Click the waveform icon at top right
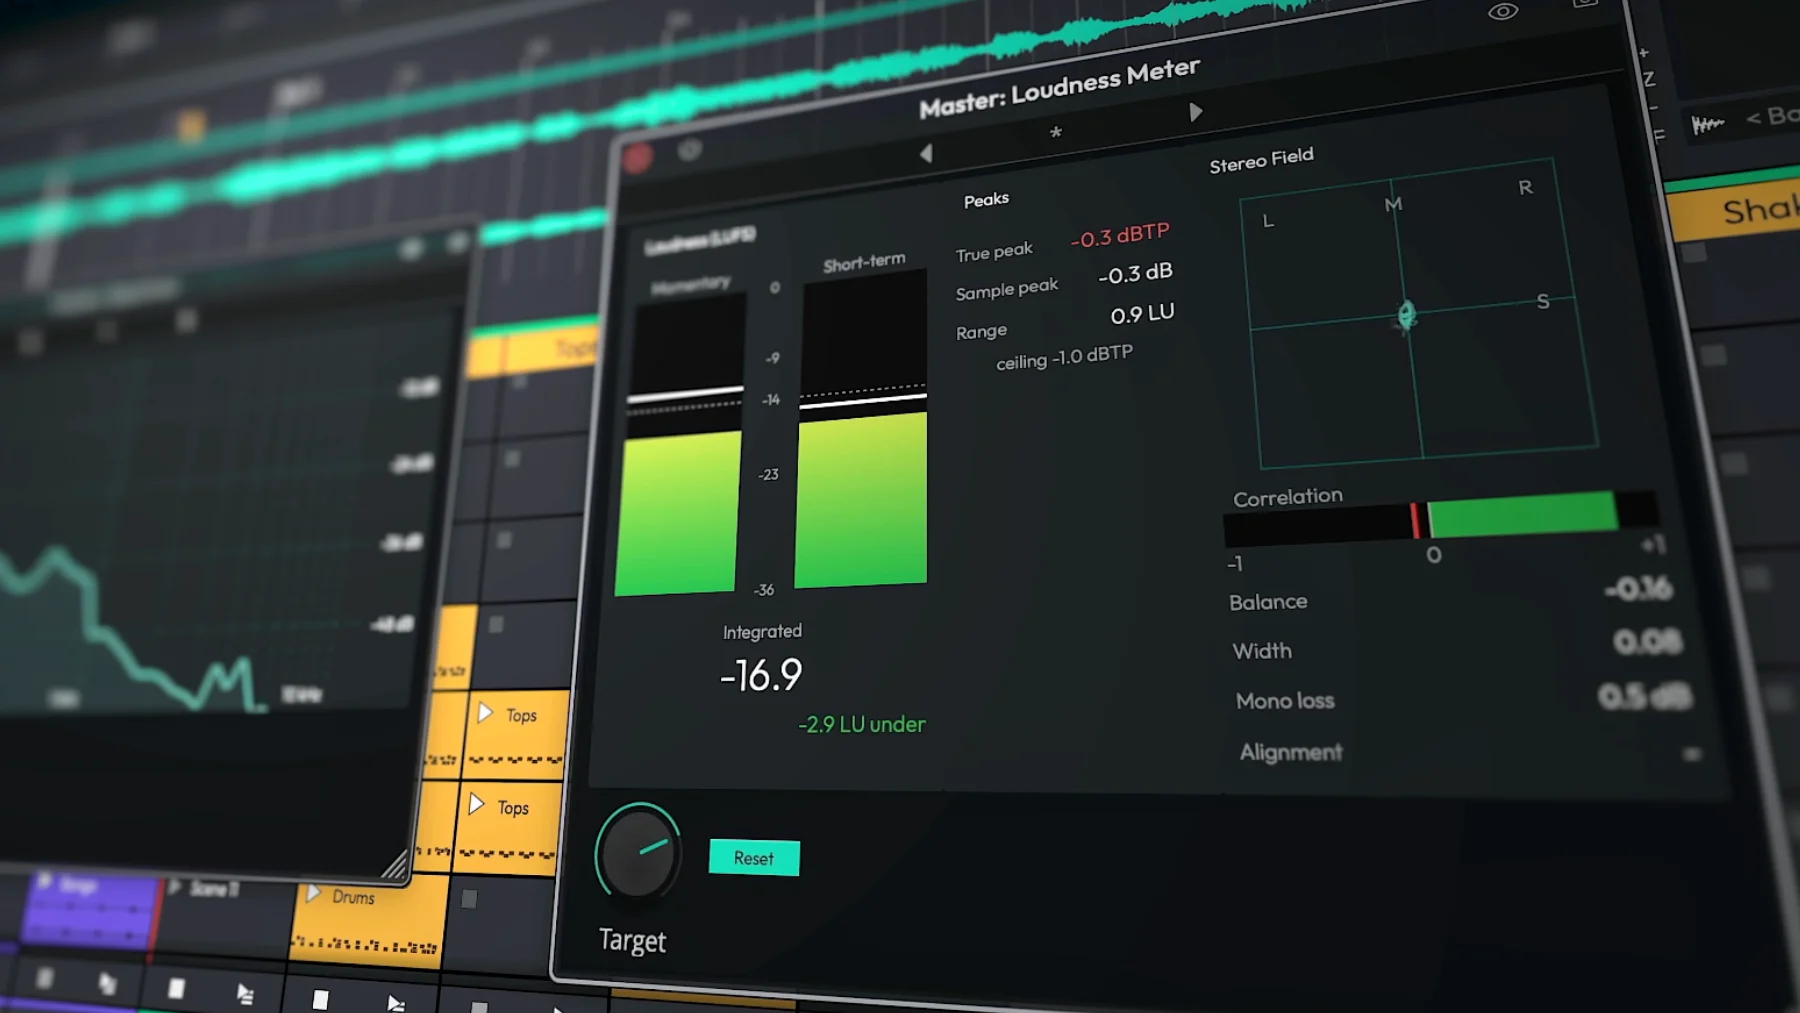The image size is (1800, 1013). pyautogui.click(x=1708, y=125)
